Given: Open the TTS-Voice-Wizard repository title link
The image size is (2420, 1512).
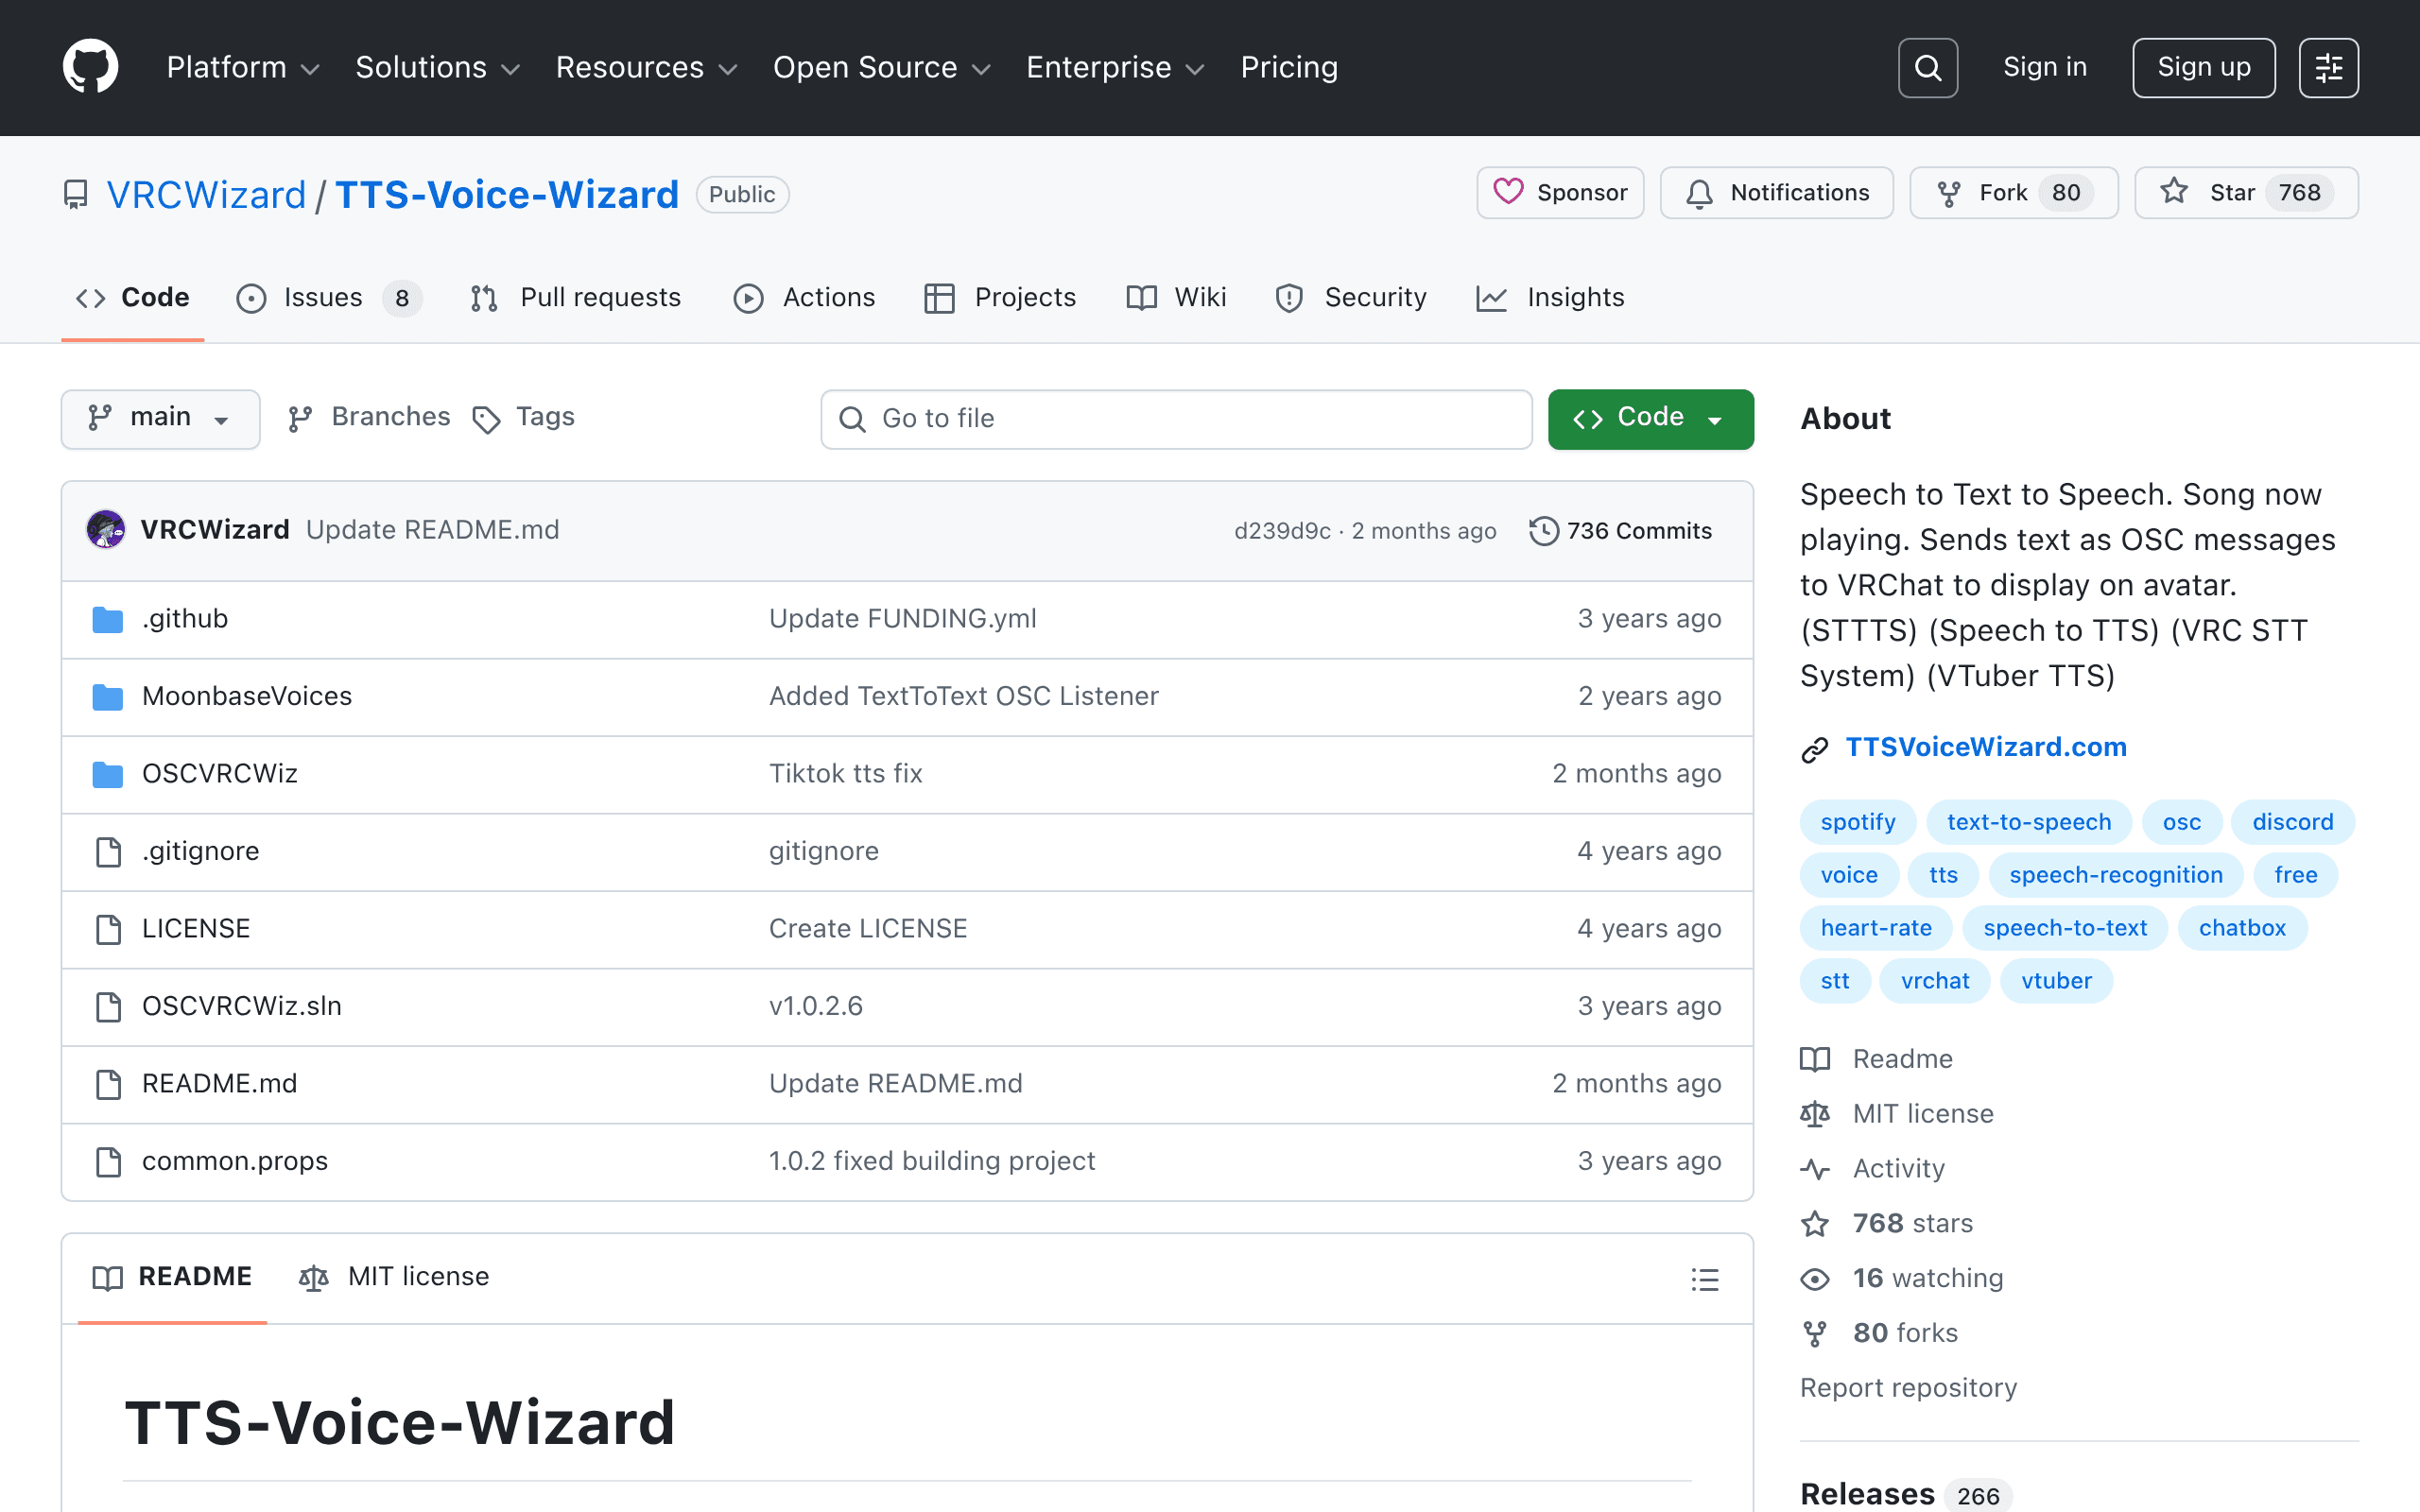Looking at the screenshot, I should (x=507, y=195).
